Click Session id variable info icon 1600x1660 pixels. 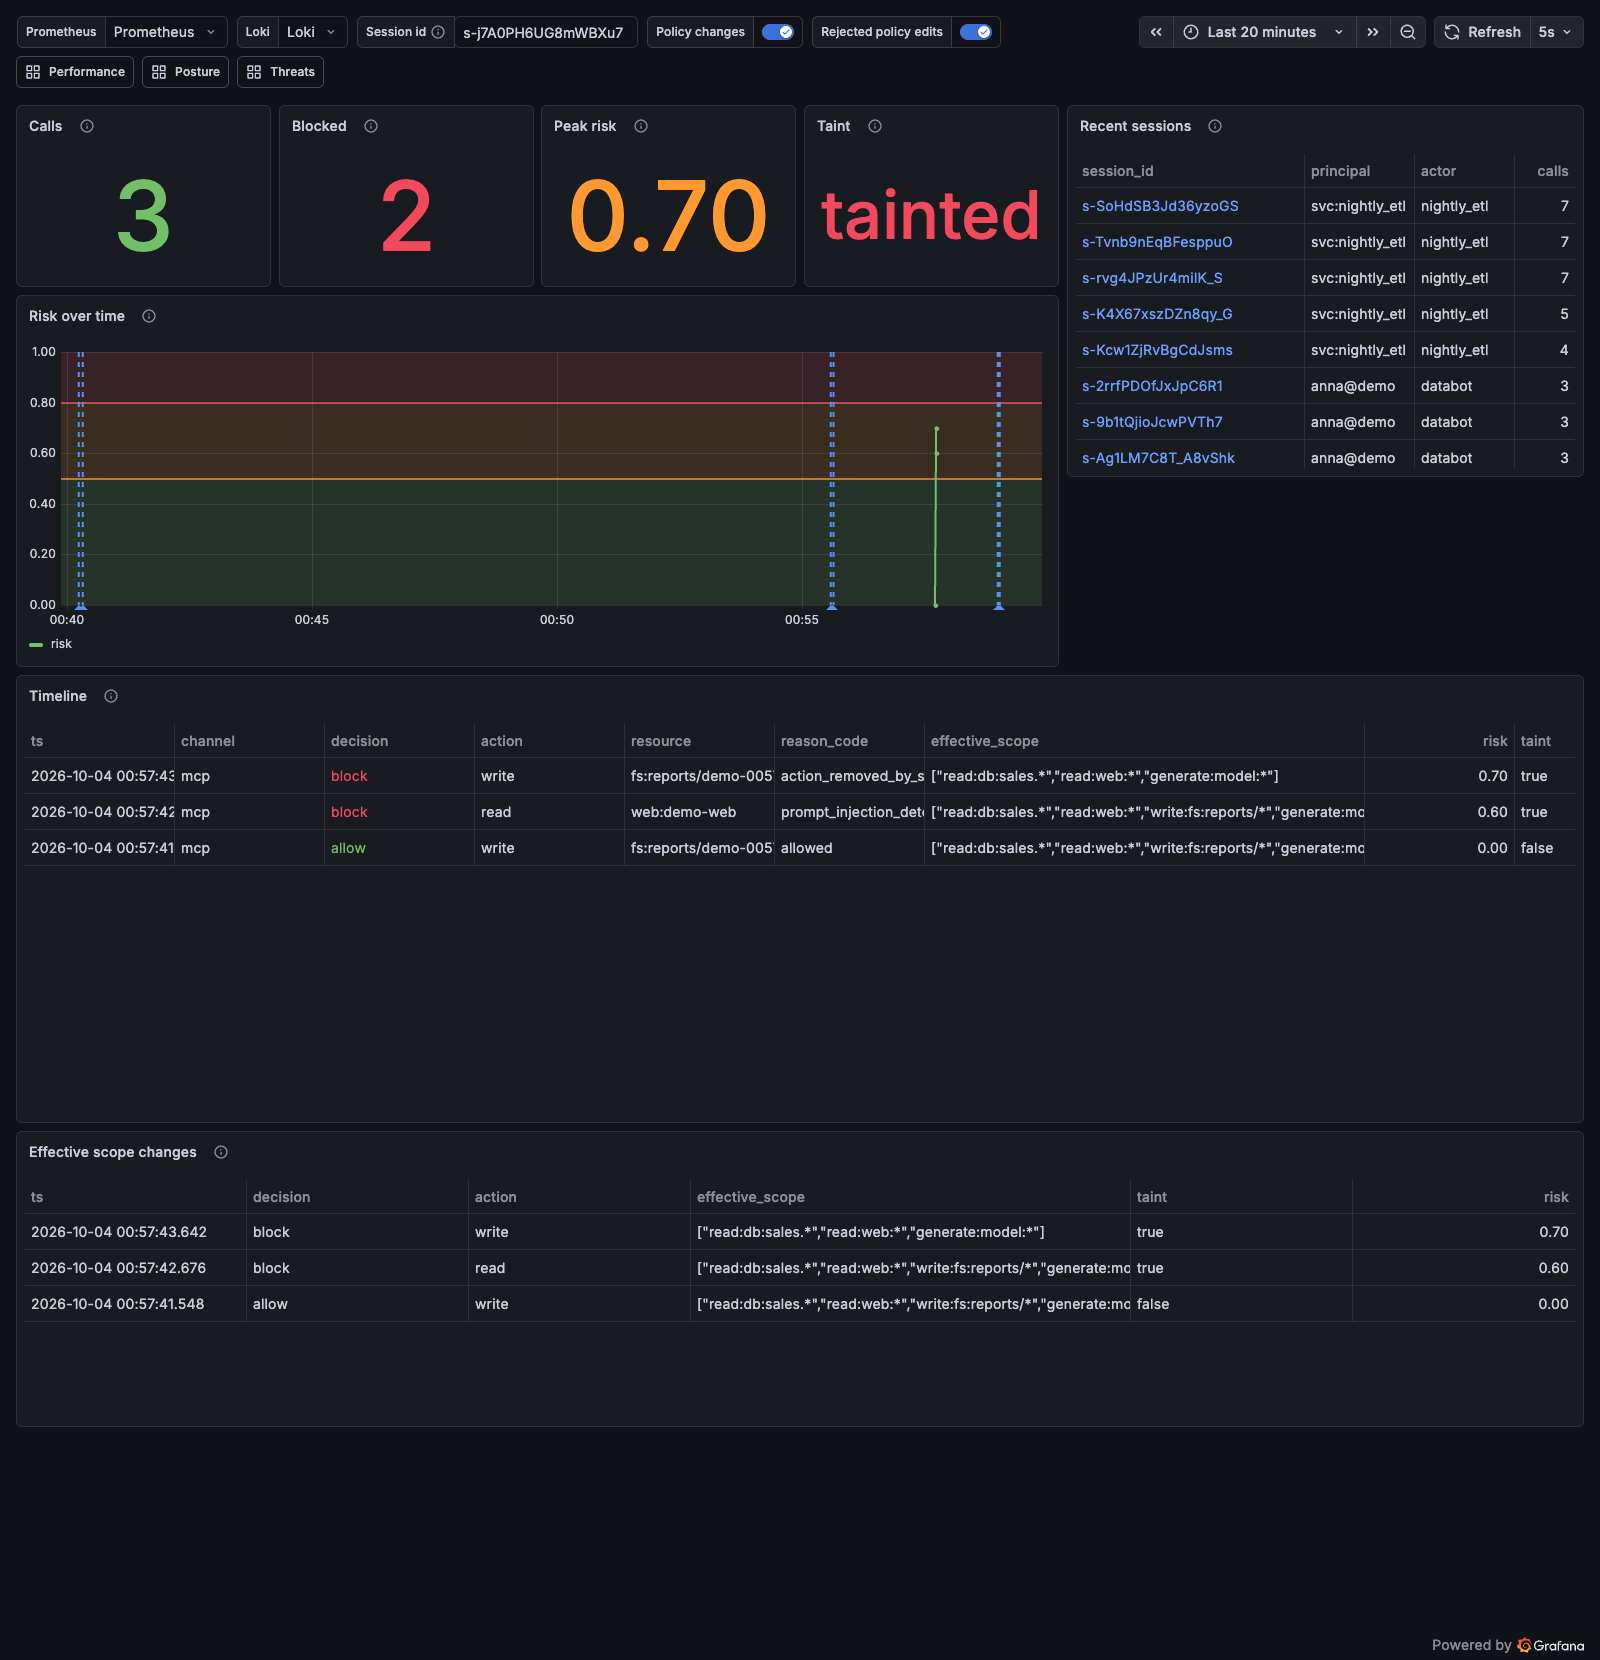[x=438, y=32]
